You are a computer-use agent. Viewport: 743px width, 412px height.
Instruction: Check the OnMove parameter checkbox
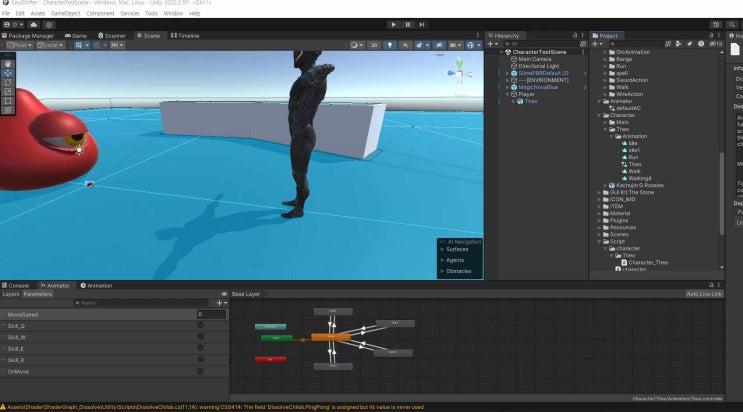(200, 371)
